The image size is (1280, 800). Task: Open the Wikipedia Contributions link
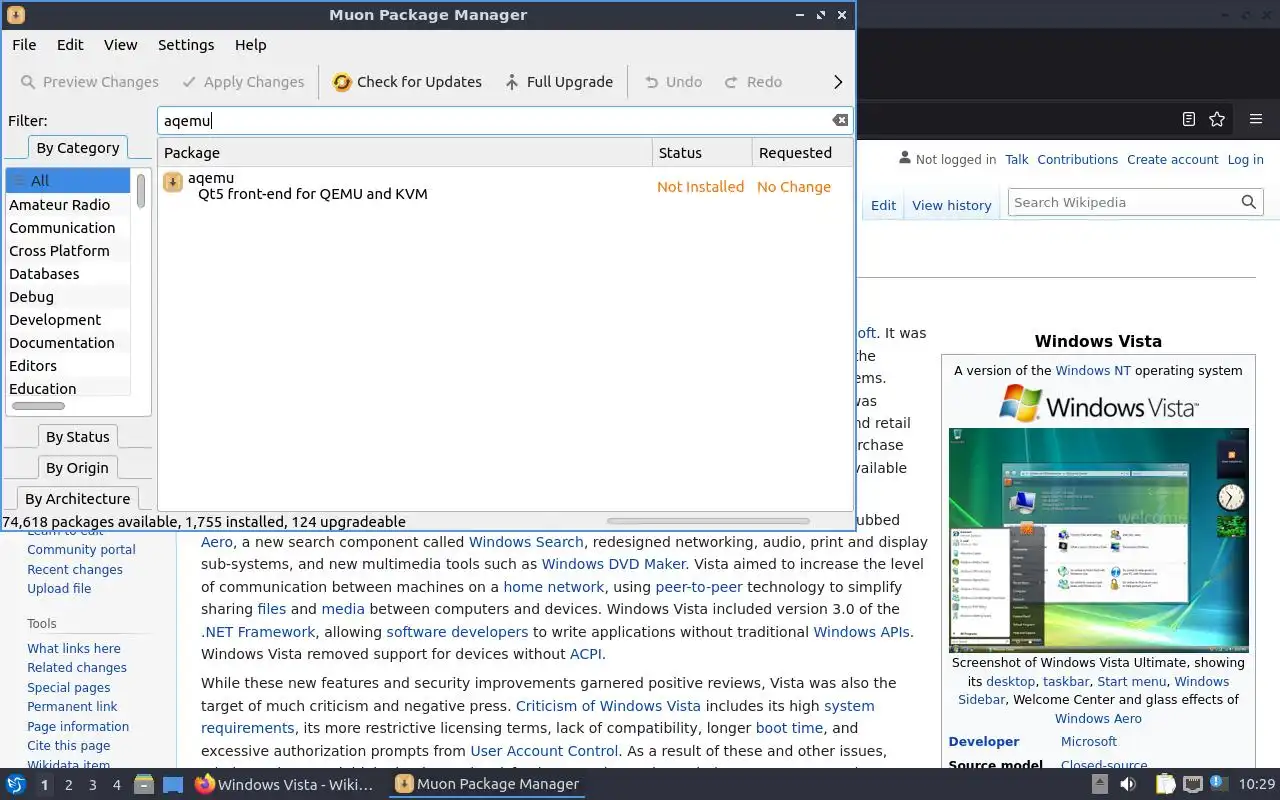coord(1077,160)
